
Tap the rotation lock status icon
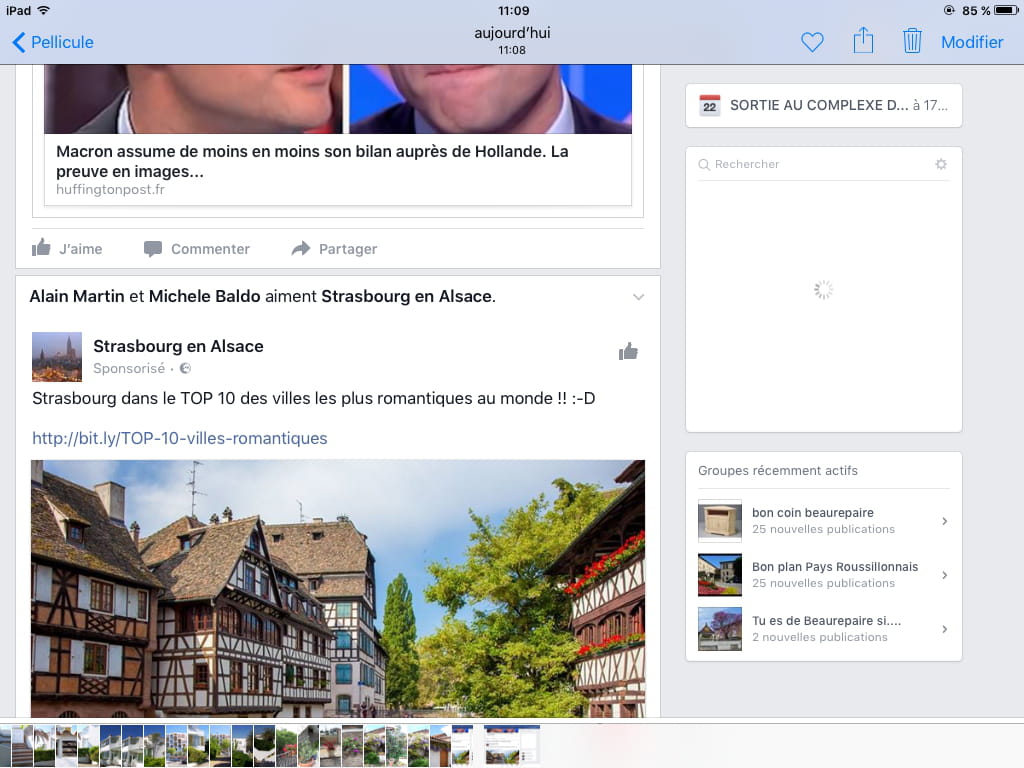(x=949, y=10)
